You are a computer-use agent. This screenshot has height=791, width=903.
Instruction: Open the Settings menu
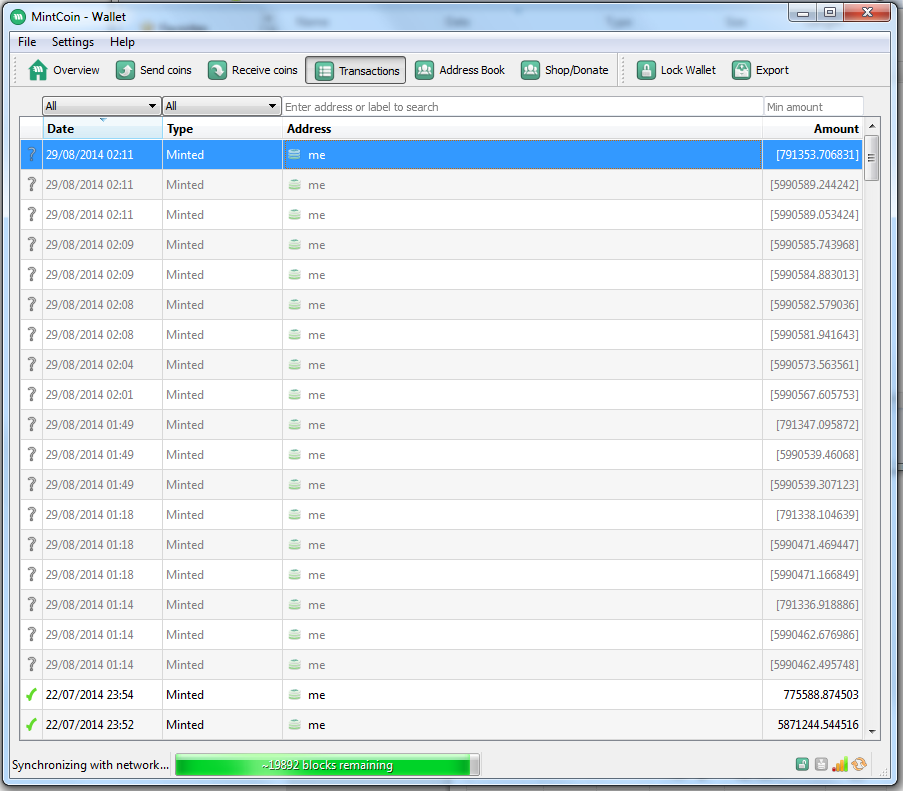[x=73, y=42]
